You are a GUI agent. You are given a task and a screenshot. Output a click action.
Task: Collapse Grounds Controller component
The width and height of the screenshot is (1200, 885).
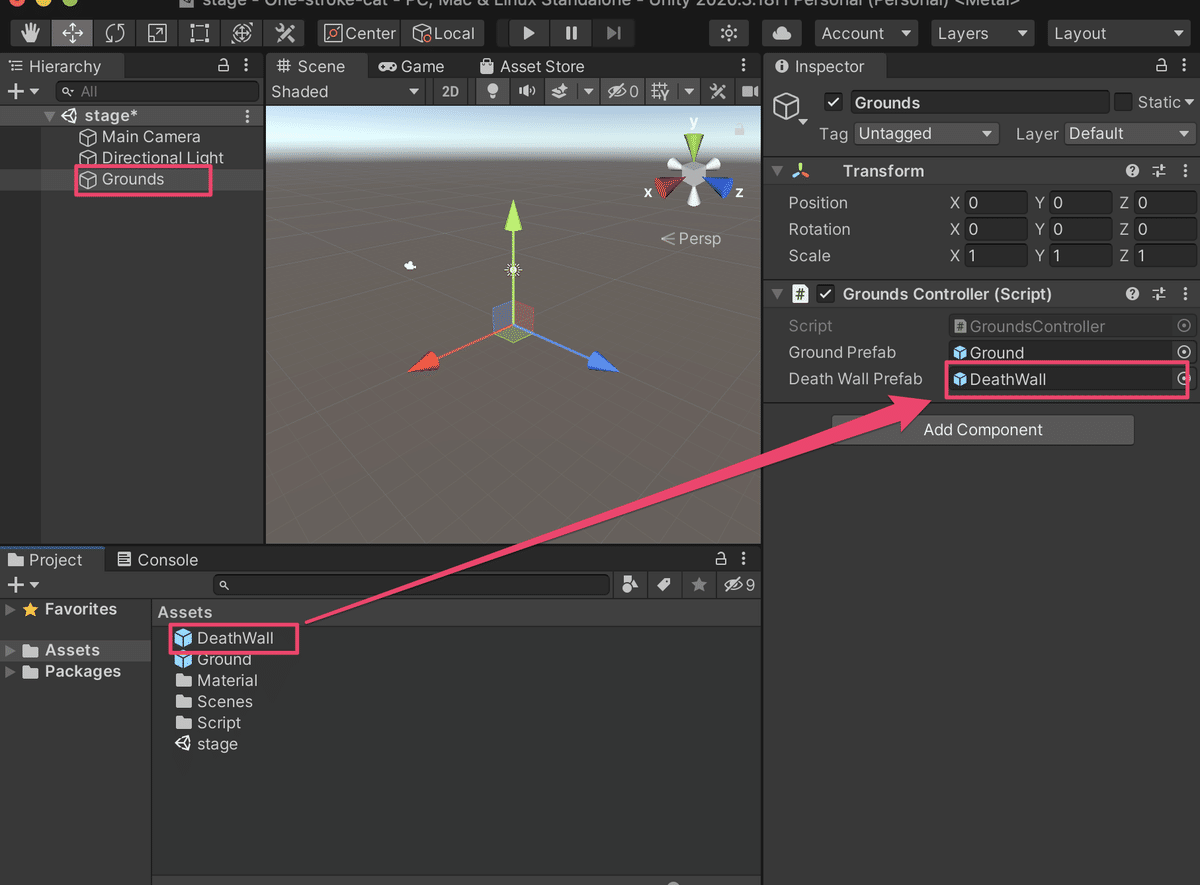[x=777, y=294]
